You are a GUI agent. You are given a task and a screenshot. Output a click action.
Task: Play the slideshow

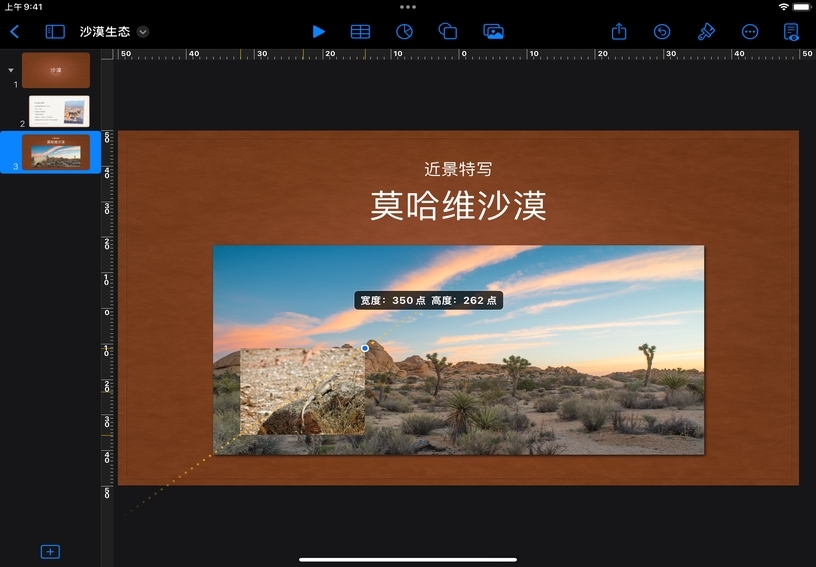[319, 32]
